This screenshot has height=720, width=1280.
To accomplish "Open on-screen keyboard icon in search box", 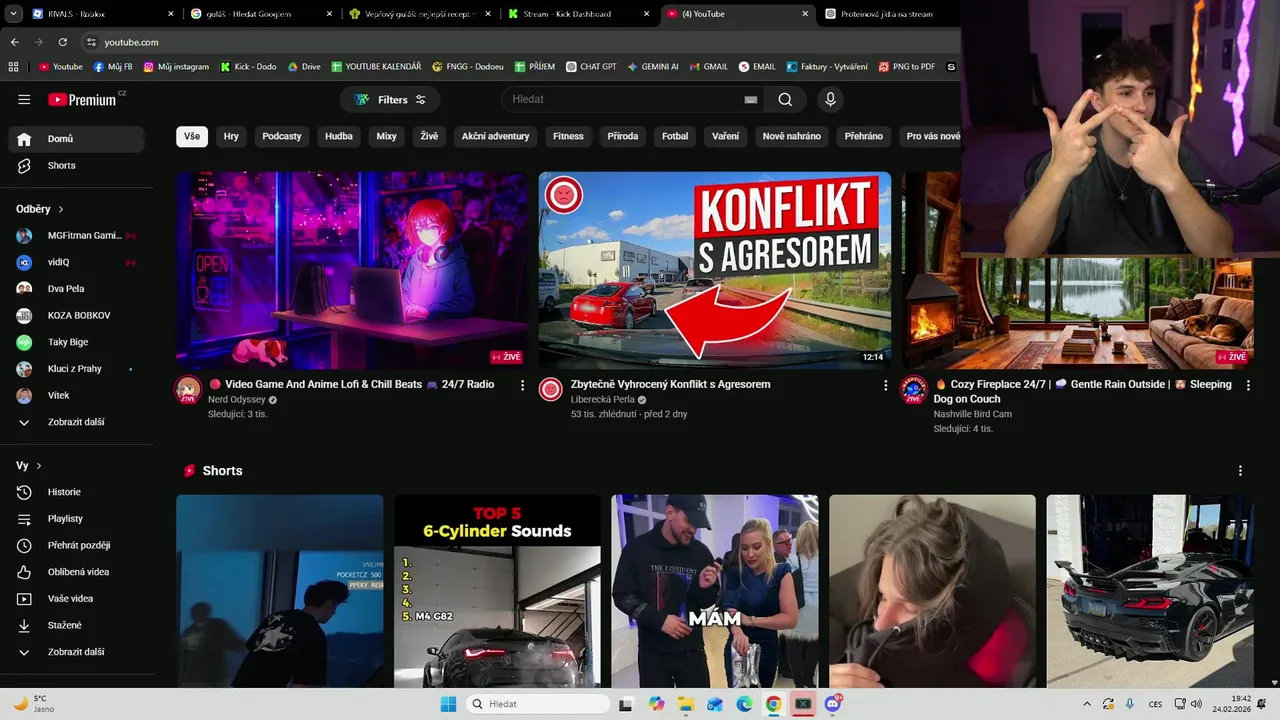I will 751,100.
